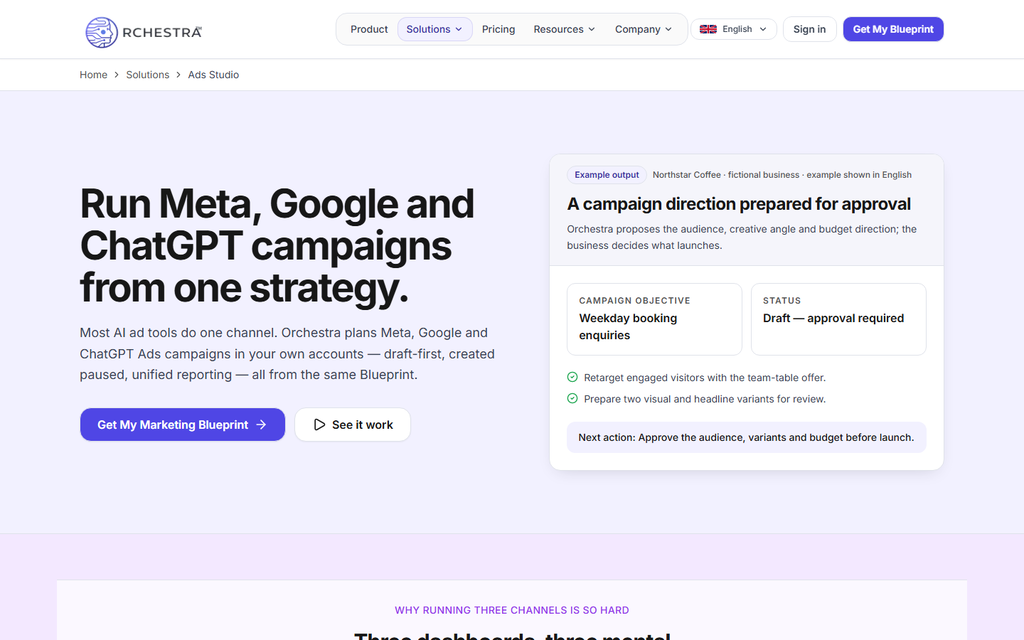Click the UK flag language icon
The image size is (1024, 640).
click(708, 29)
